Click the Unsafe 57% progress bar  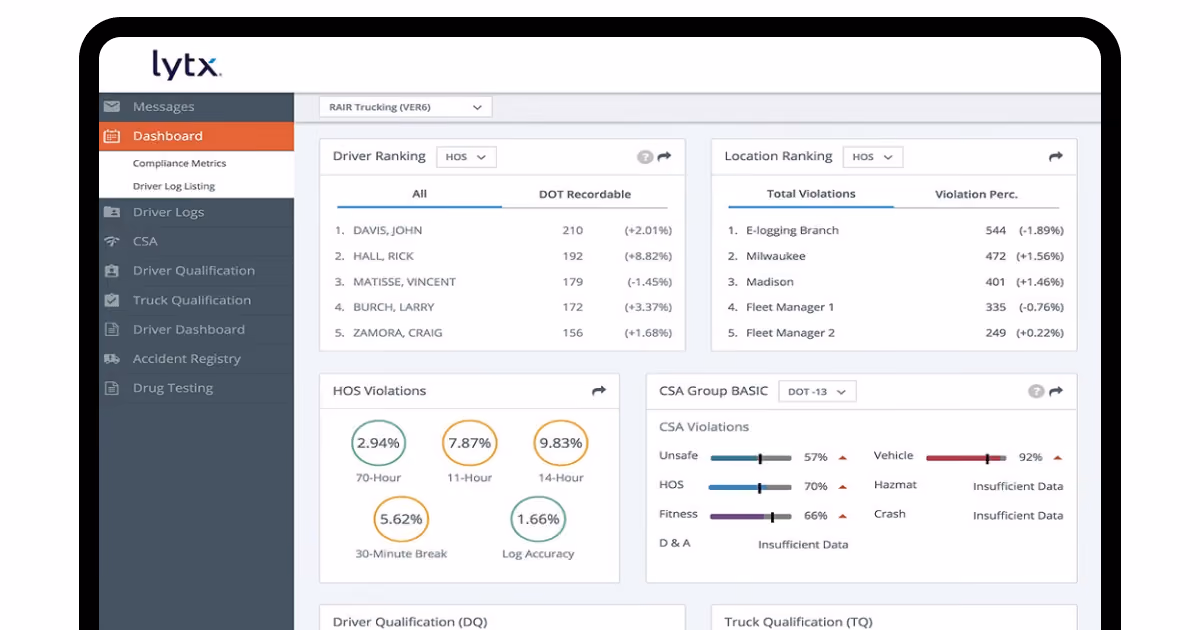[x=751, y=458]
